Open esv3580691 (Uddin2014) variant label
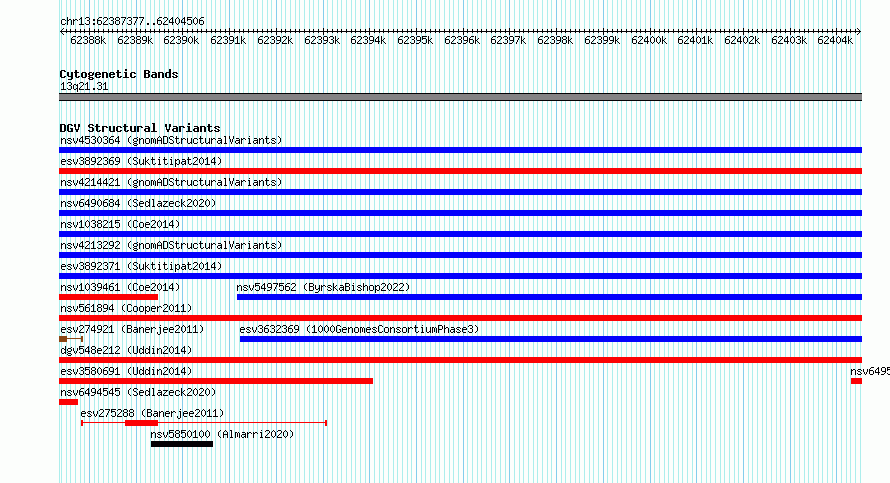Viewport: 890px width, 483px height. [x=126, y=371]
